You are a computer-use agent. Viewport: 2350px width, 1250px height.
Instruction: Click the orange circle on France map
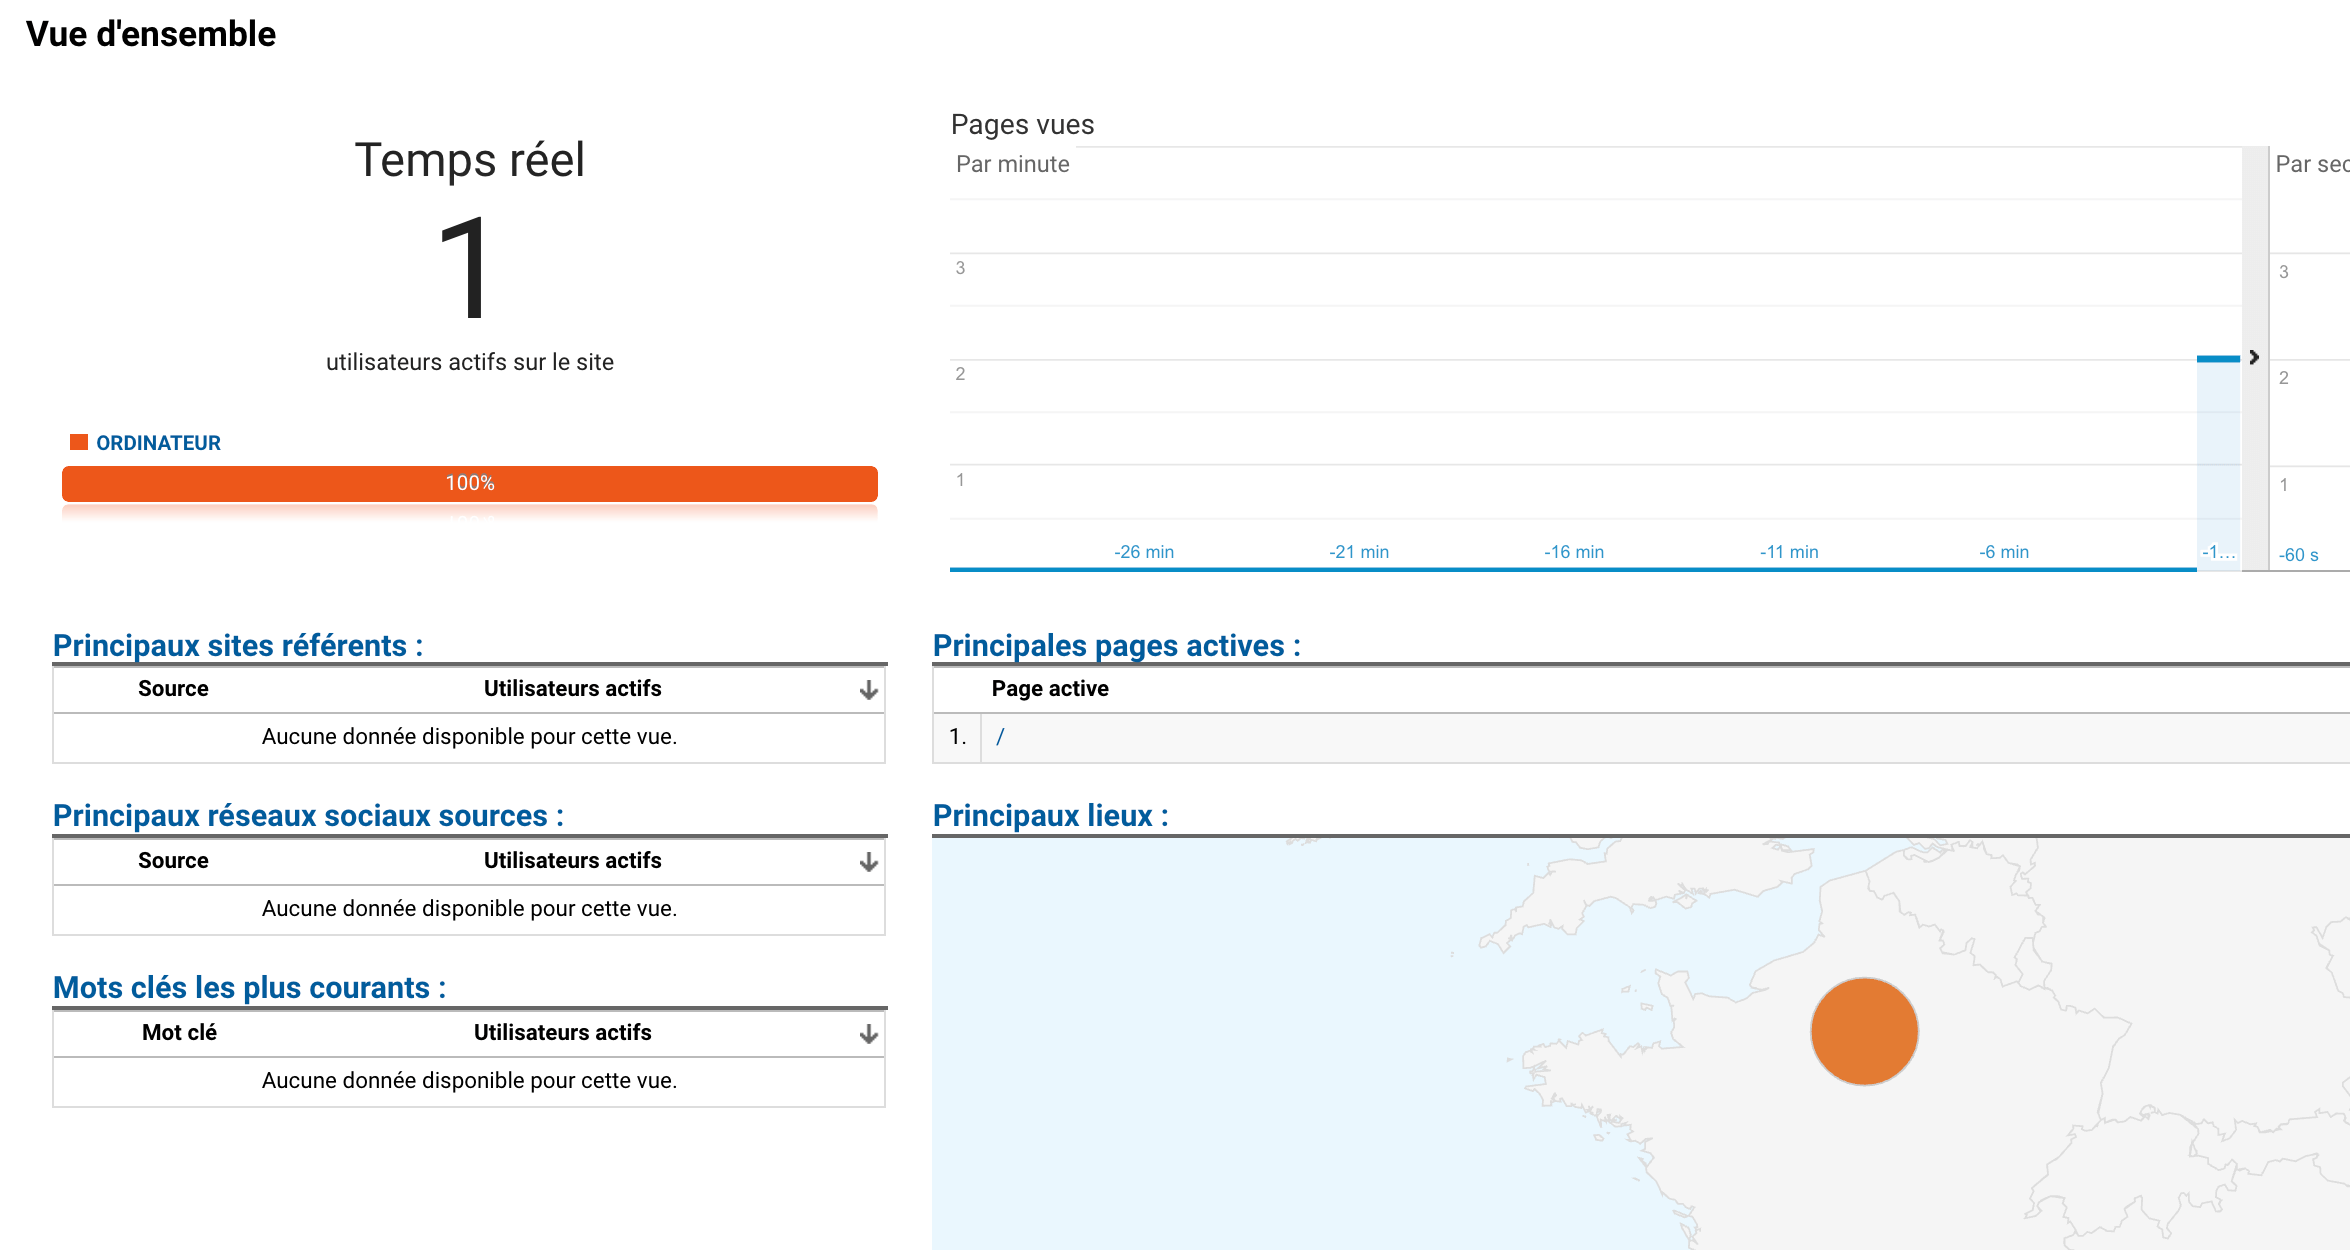(1864, 1031)
